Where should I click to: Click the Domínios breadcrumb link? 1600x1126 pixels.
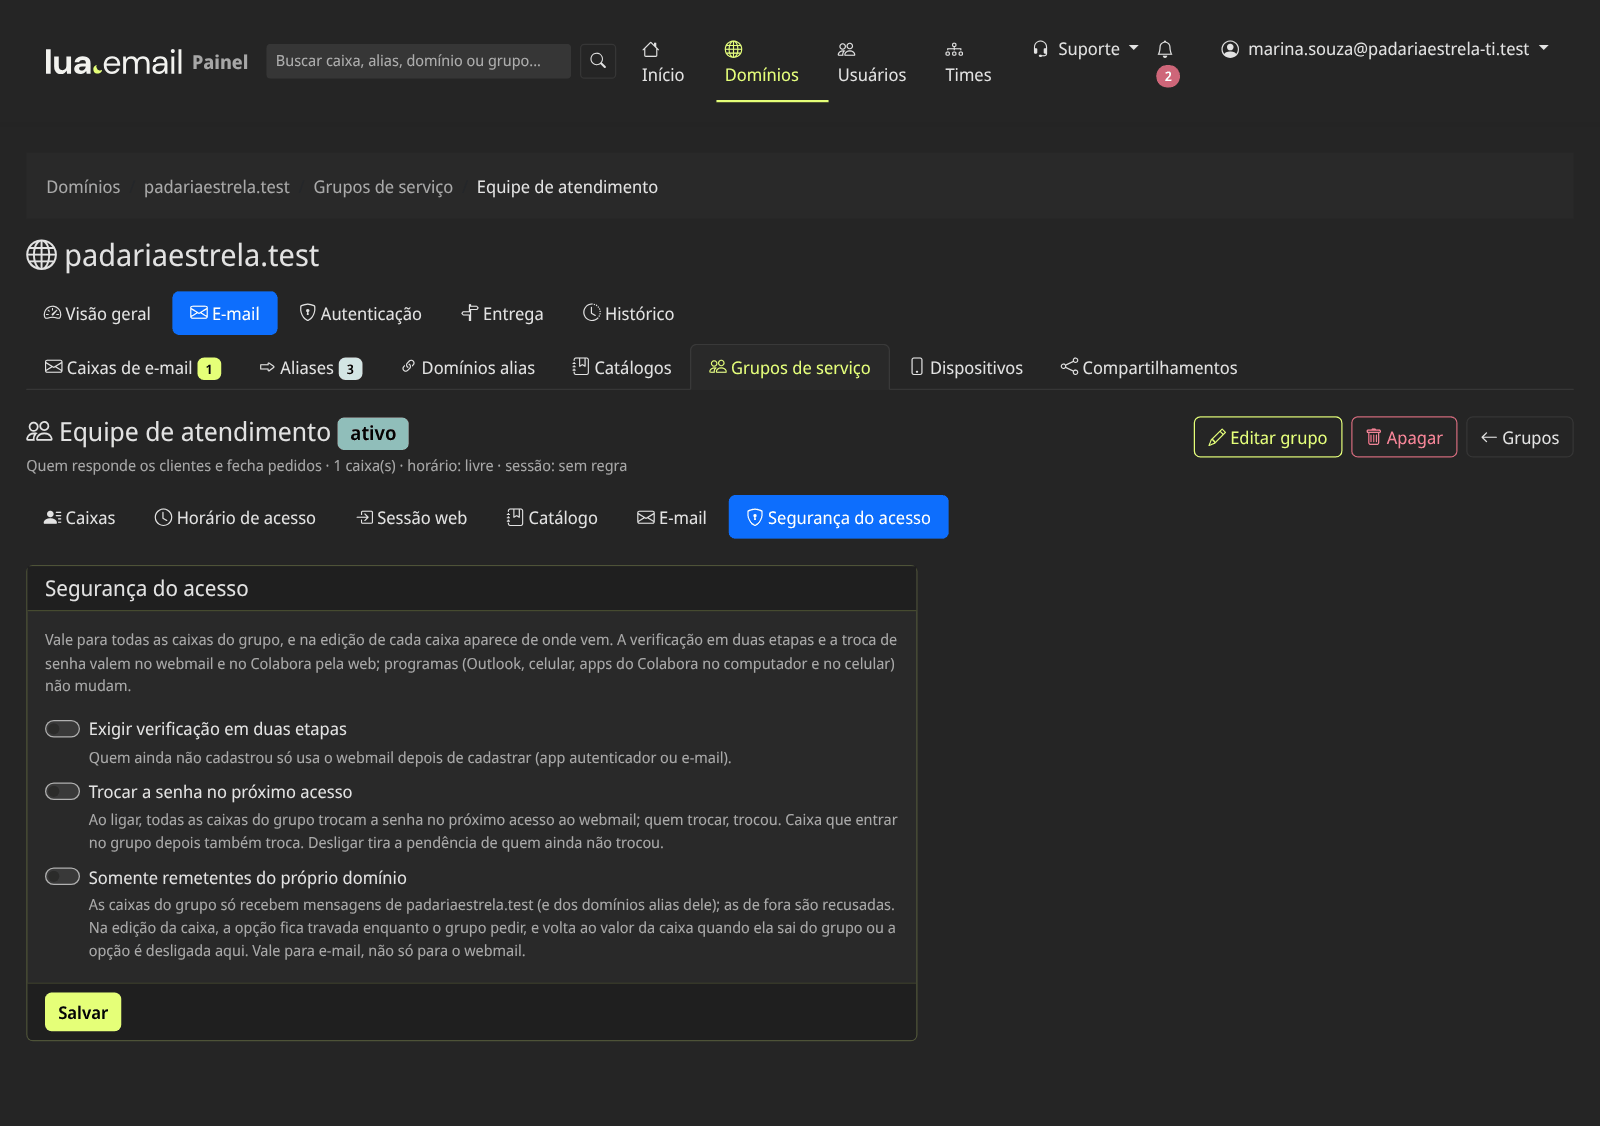(83, 187)
